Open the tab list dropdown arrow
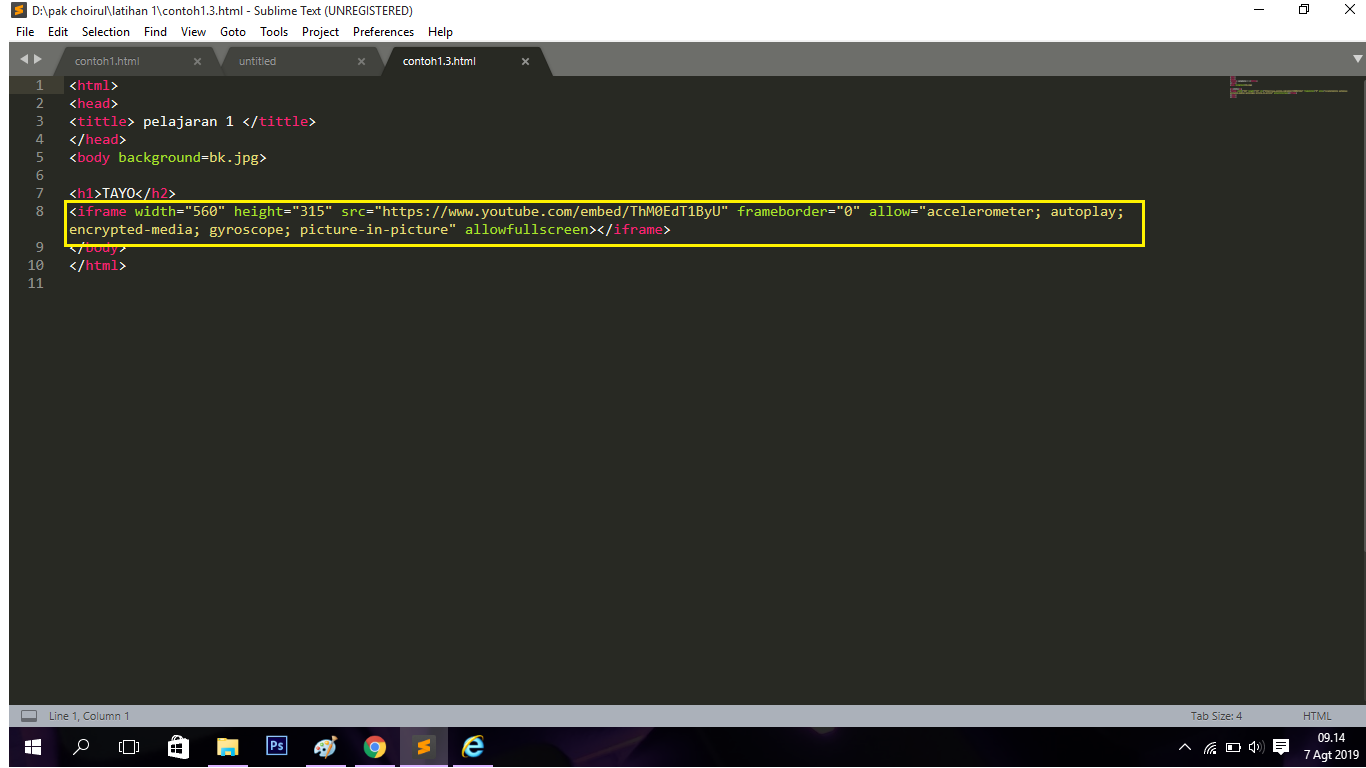 pyautogui.click(x=1356, y=60)
